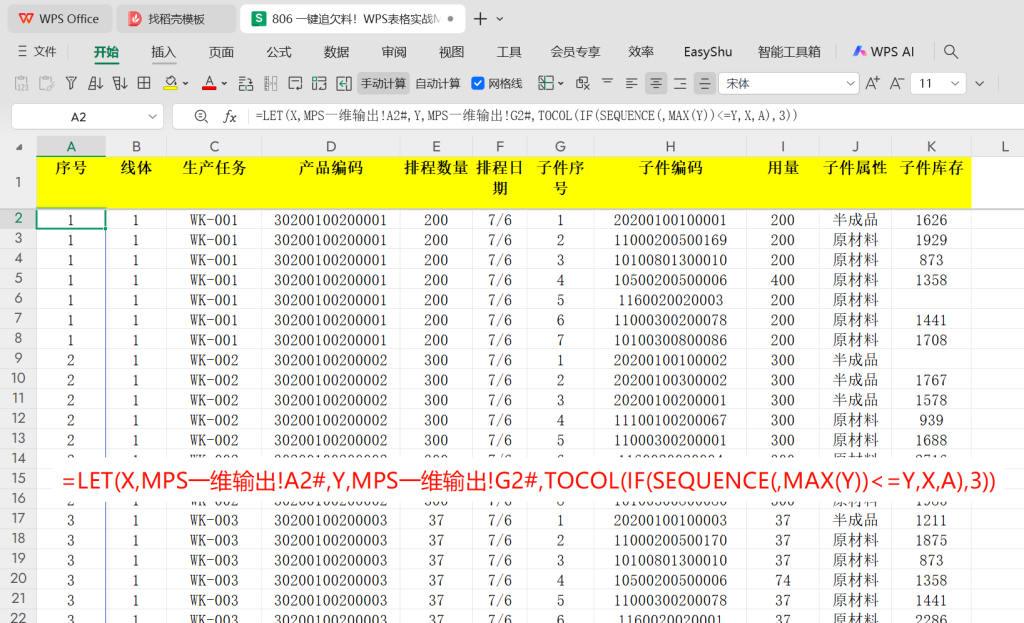The height and width of the screenshot is (623, 1024).
Task: Click the filter funnel icon
Action: pos(71,84)
